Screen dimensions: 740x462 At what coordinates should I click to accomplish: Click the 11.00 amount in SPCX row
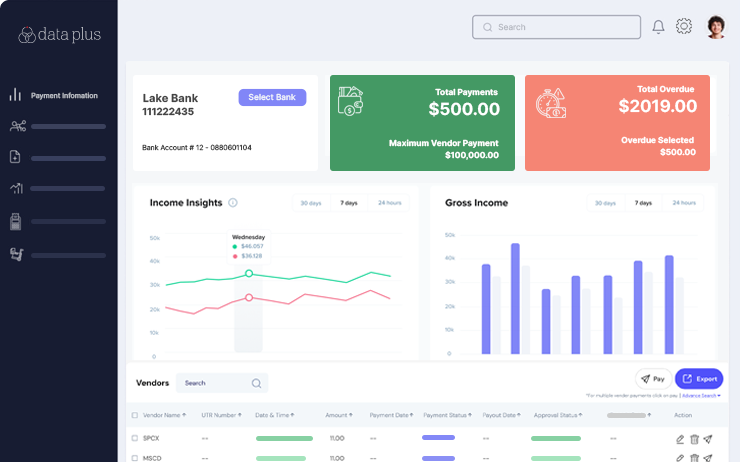pyautogui.click(x=337, y=438)
